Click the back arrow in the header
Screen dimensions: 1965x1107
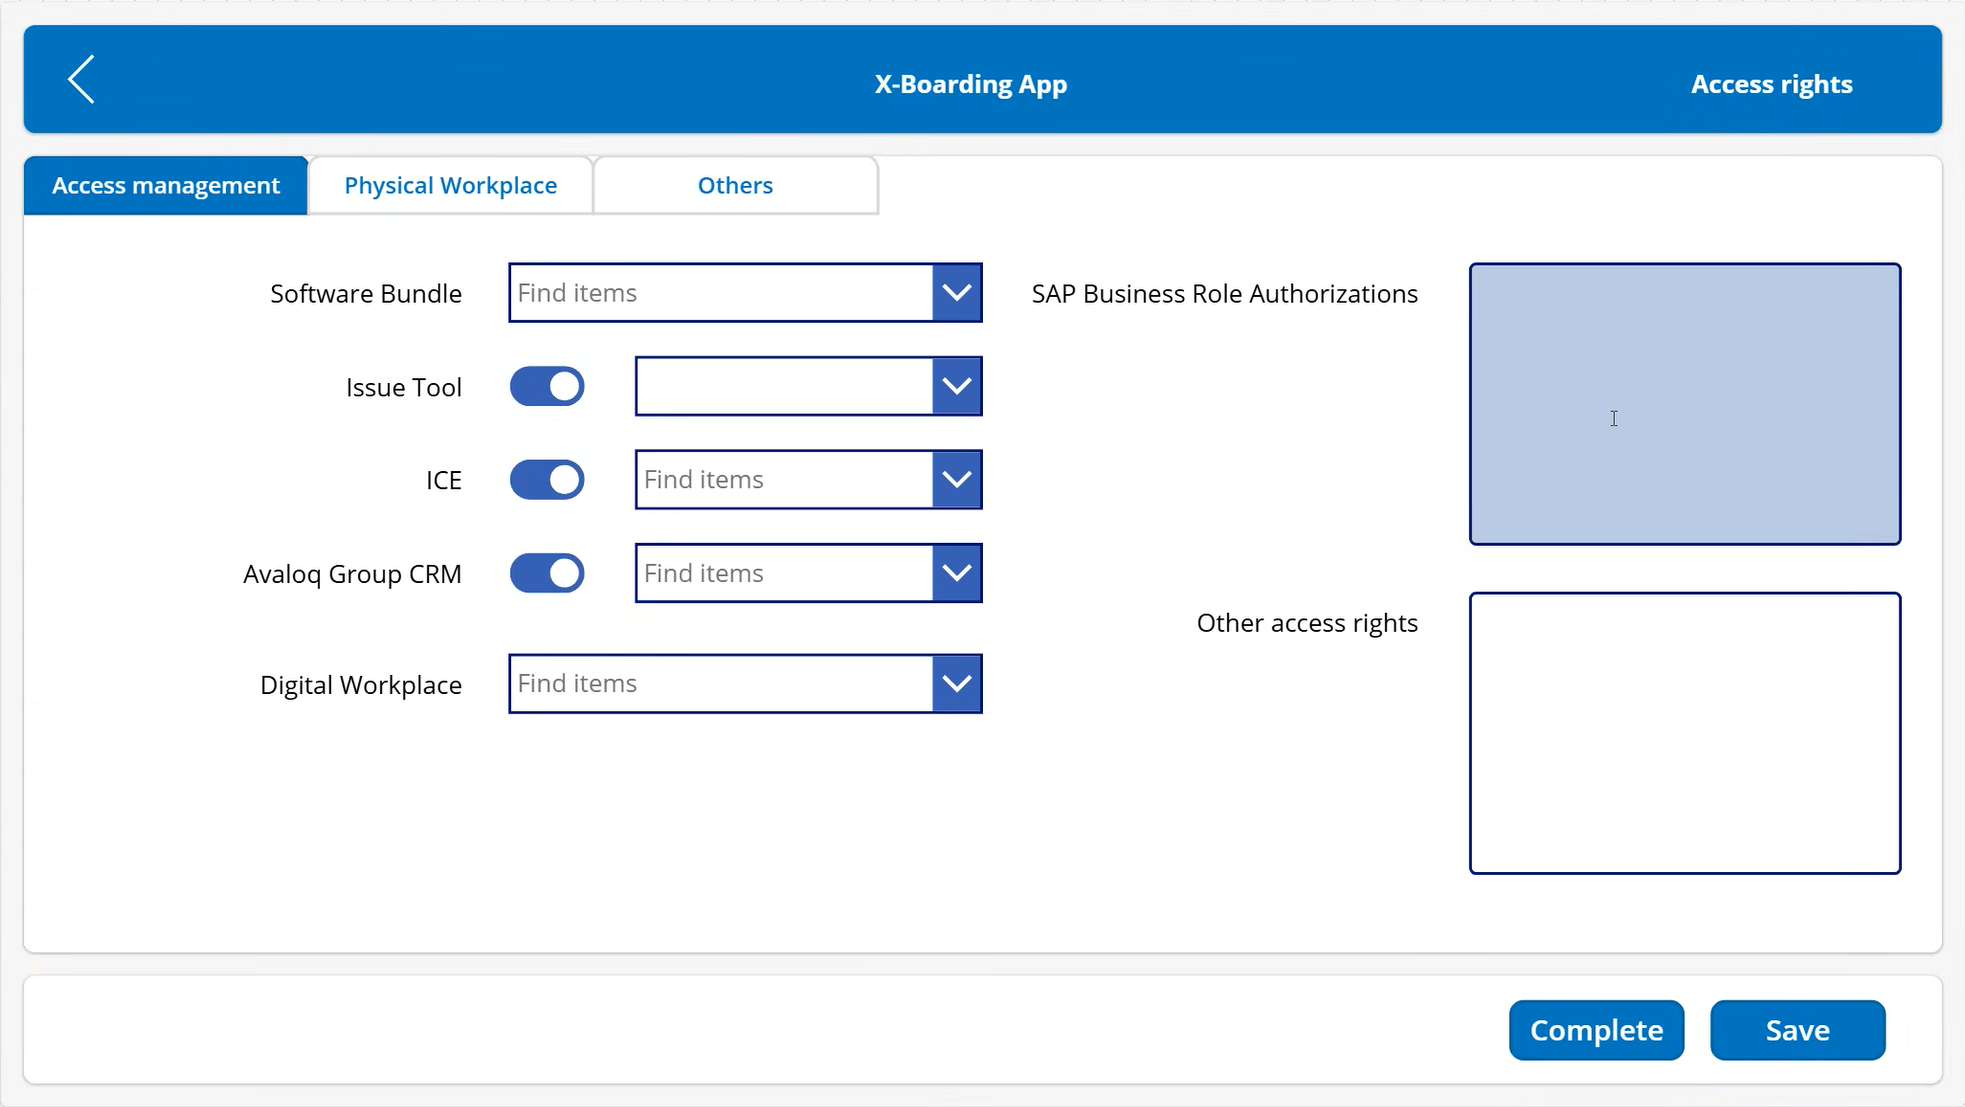point(81,79)
